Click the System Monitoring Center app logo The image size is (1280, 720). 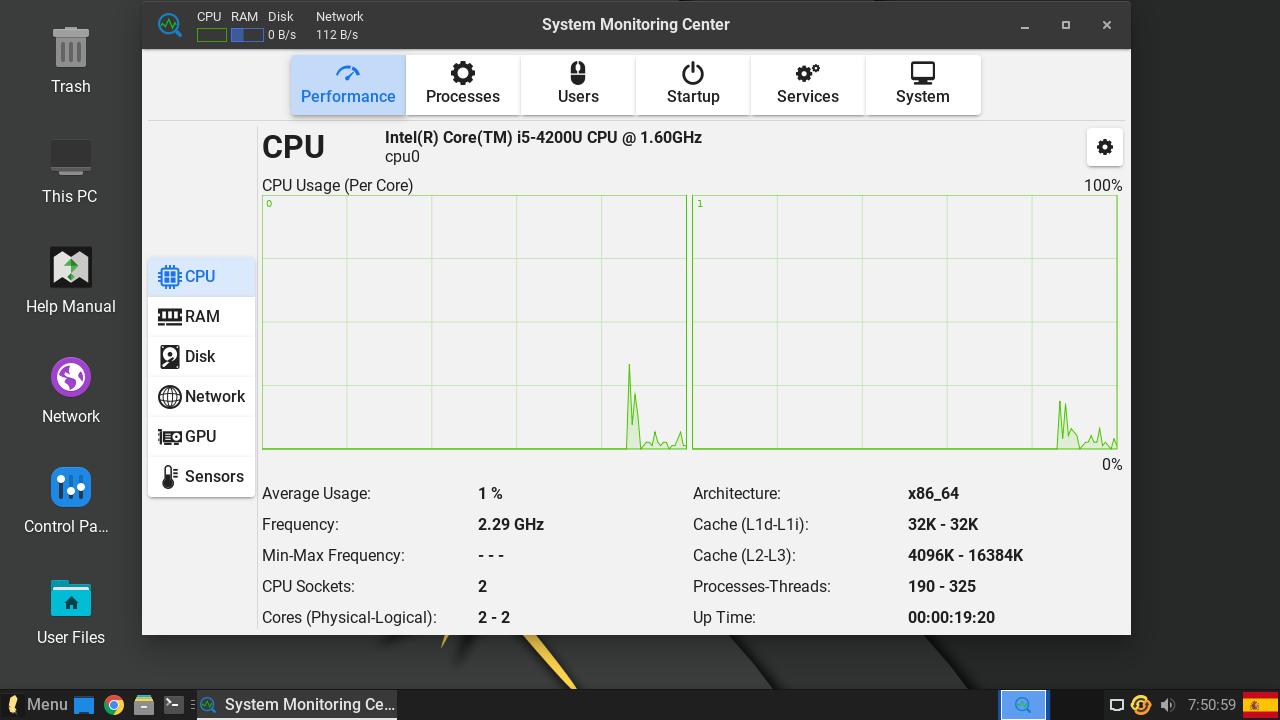point(170,25)
